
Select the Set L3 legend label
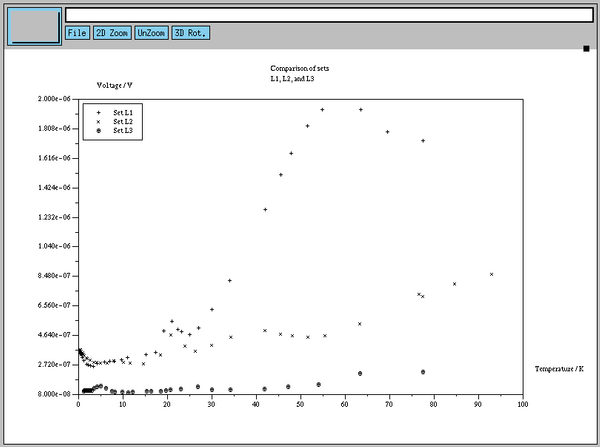123,131
